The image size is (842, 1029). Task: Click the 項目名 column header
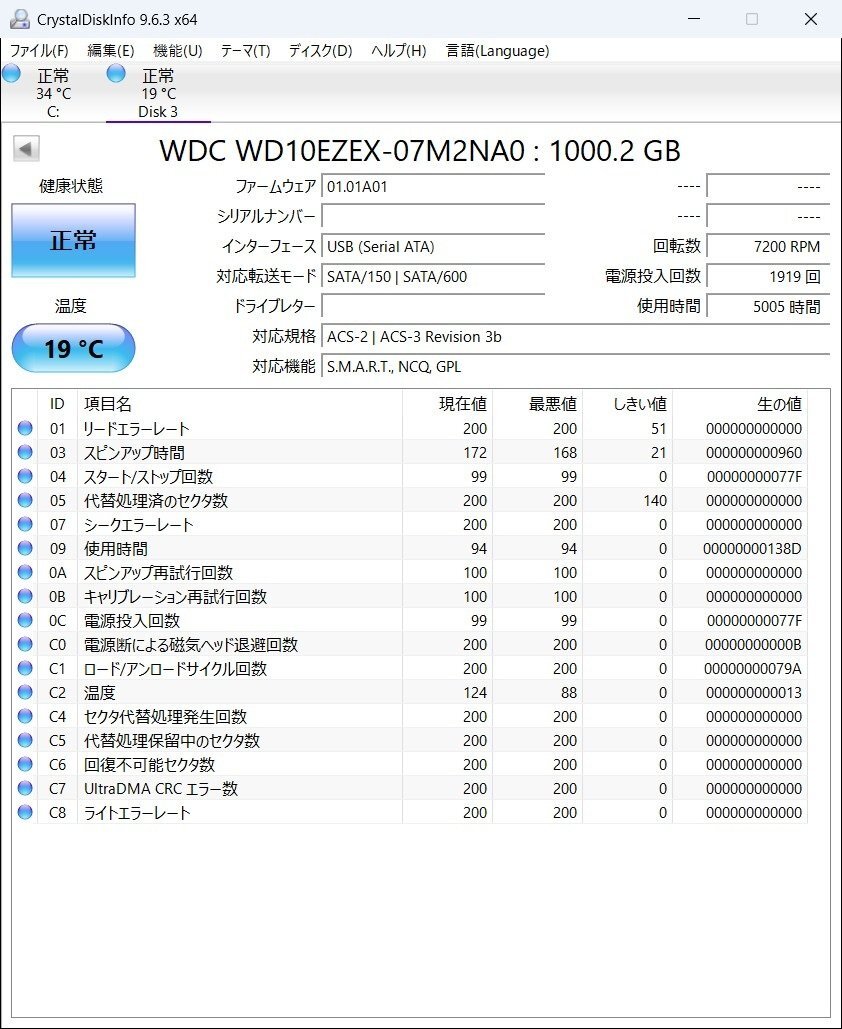(x=240, y=404)
